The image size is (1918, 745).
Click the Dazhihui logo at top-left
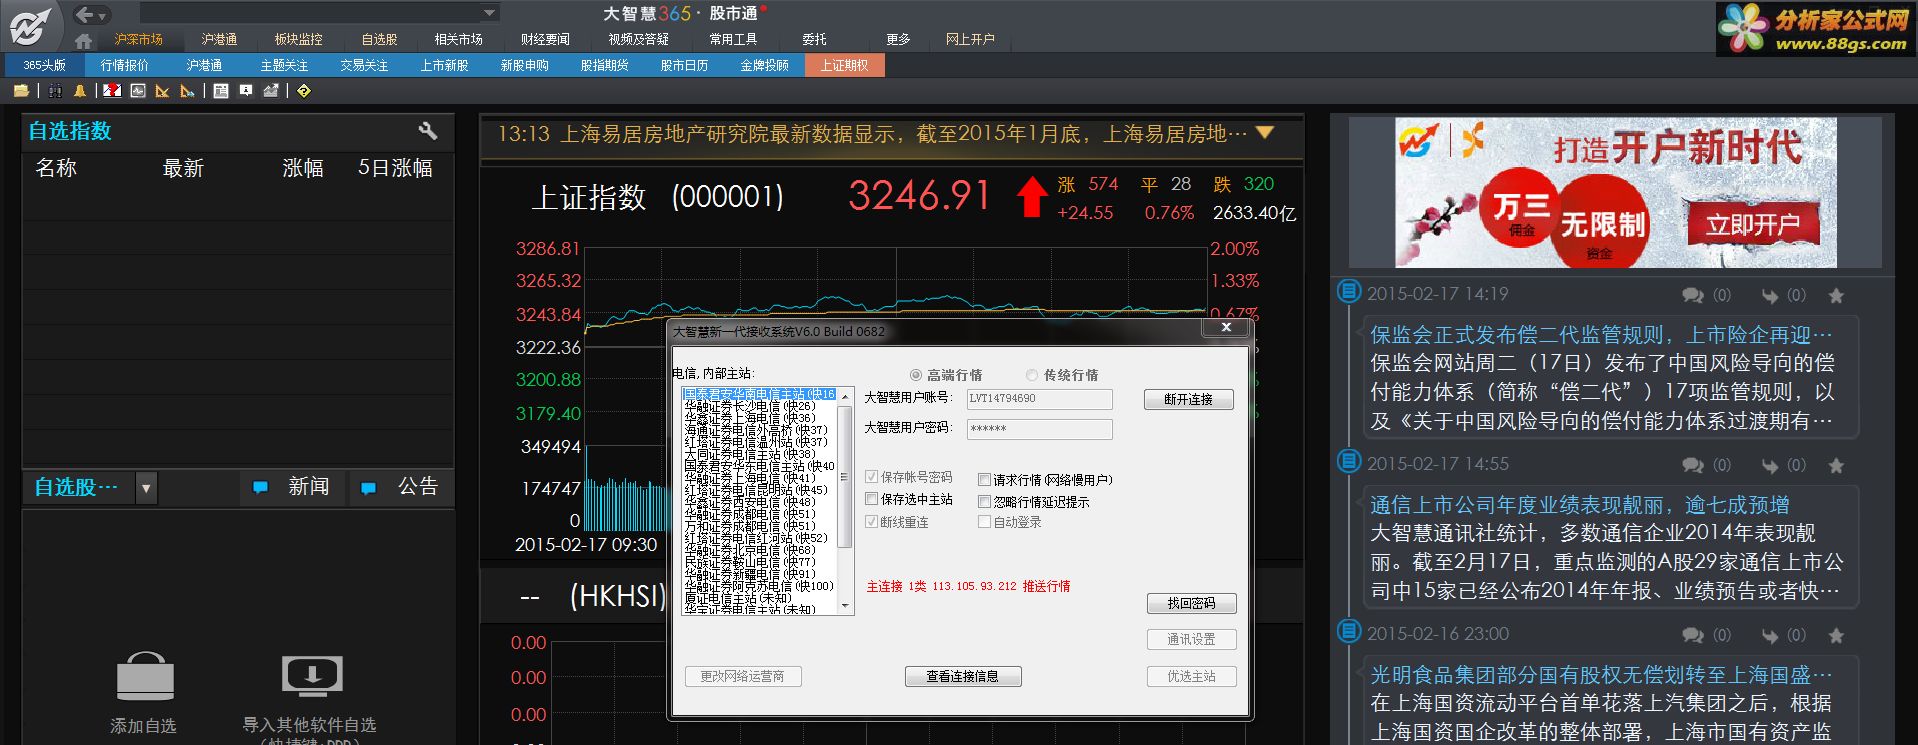click(29, 25)
